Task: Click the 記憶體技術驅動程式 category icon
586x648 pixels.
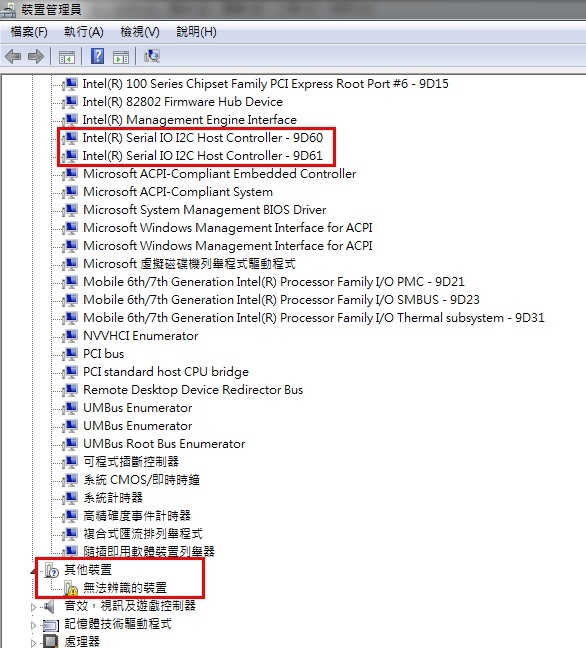Action: click(51, 624)
